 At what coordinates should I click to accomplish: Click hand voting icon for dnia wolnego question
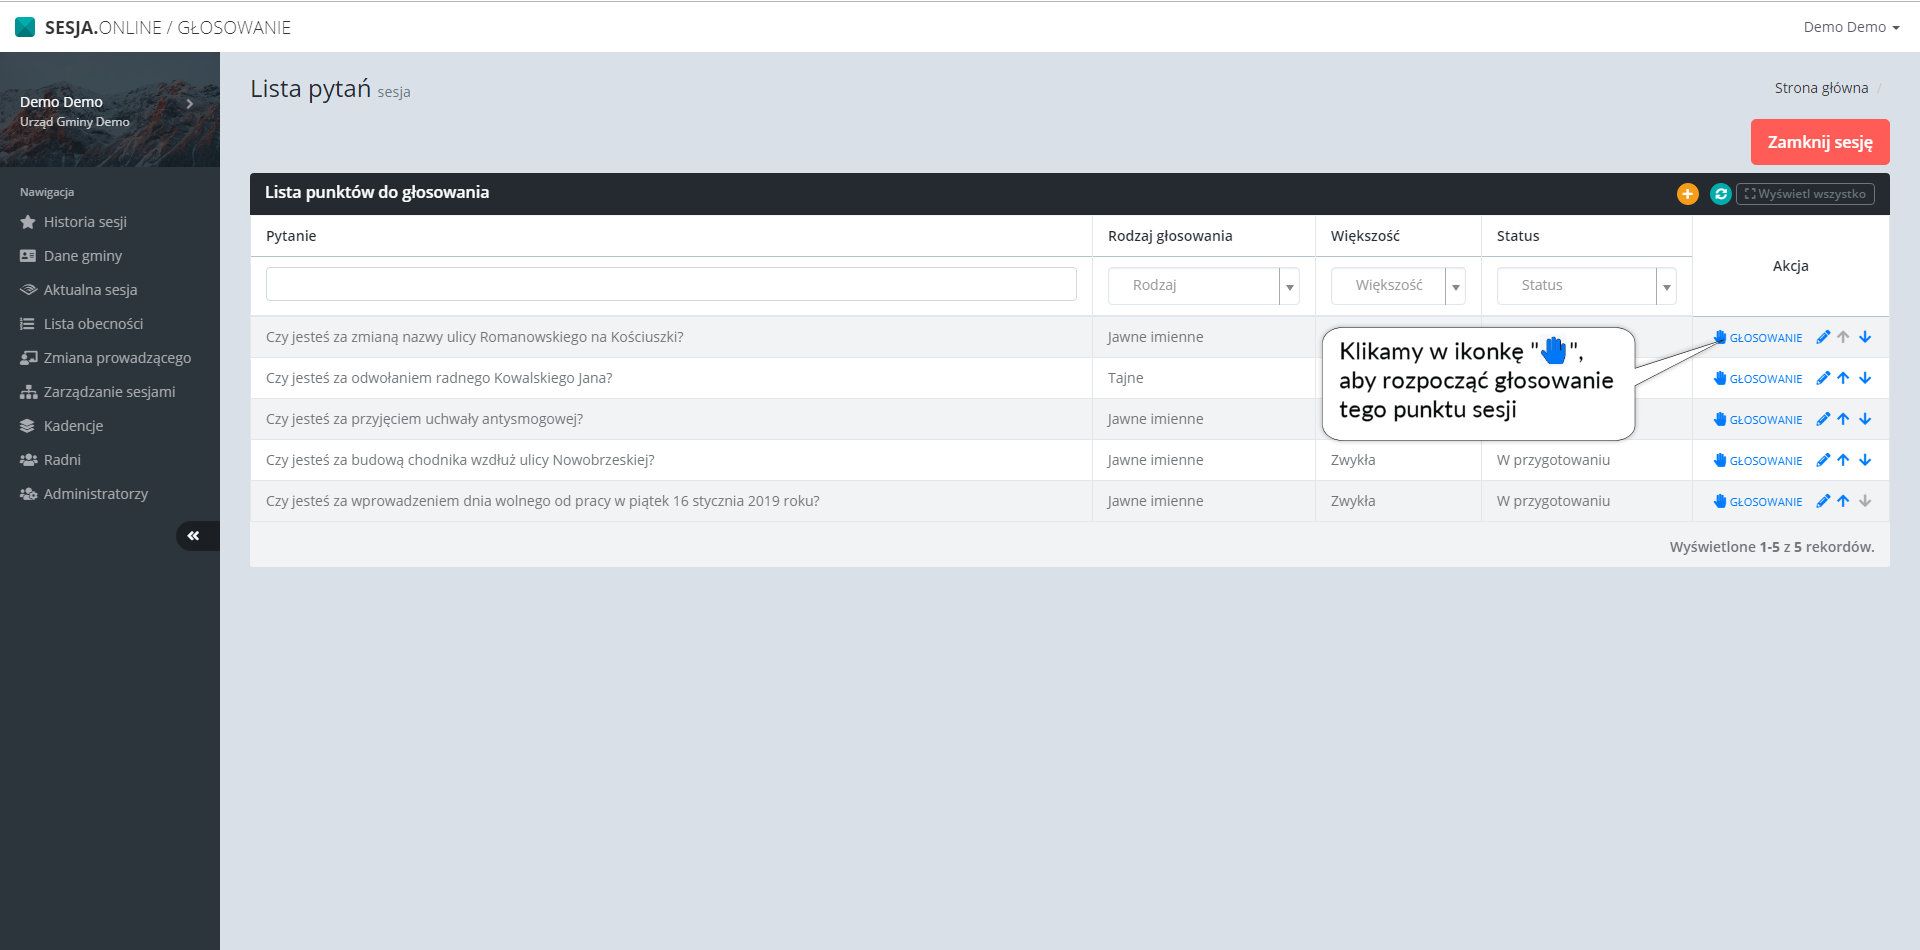pos(1720,502)
